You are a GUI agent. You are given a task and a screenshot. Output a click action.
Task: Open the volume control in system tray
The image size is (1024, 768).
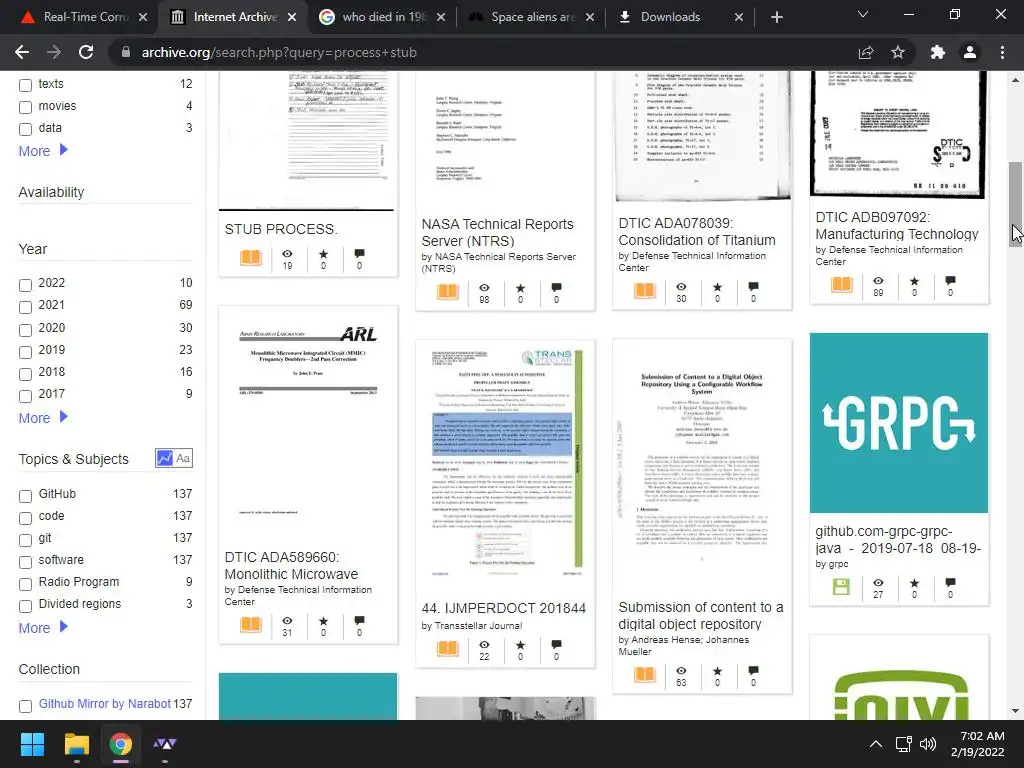click(x=928, y=744)
